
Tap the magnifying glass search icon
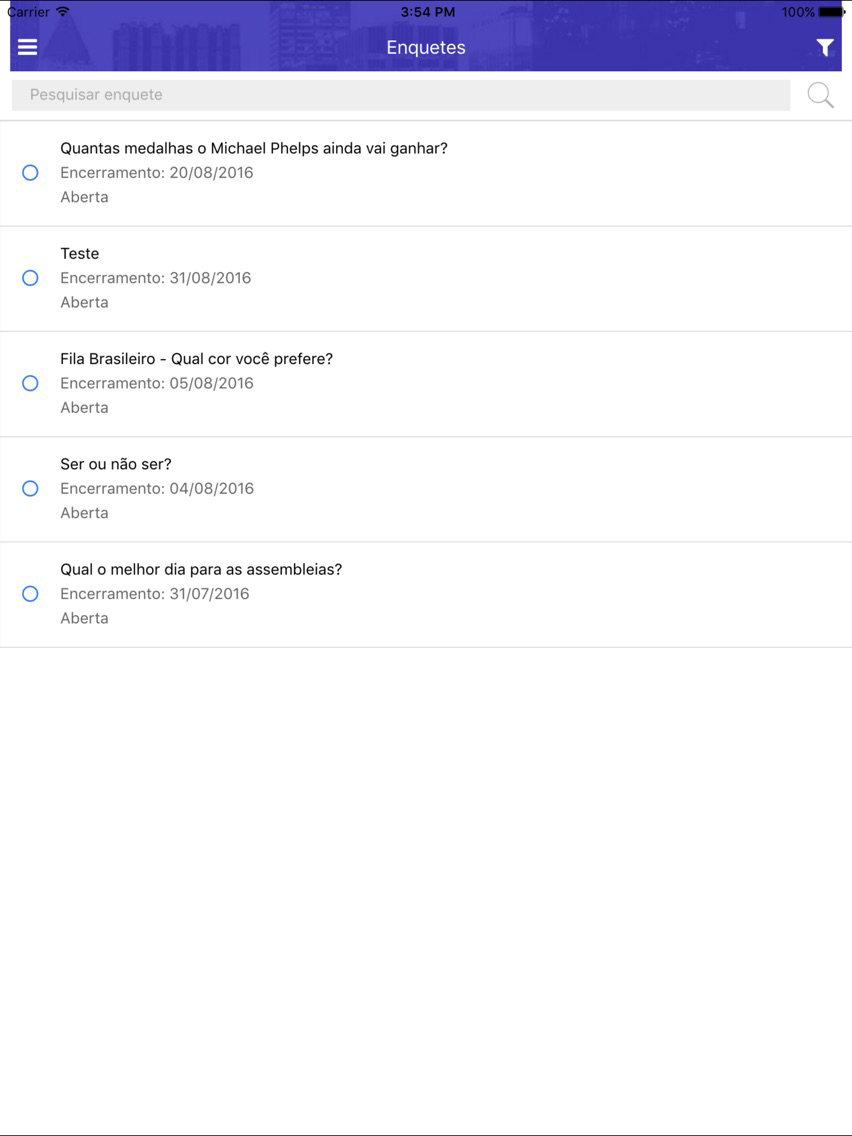(x=821, y=95)
